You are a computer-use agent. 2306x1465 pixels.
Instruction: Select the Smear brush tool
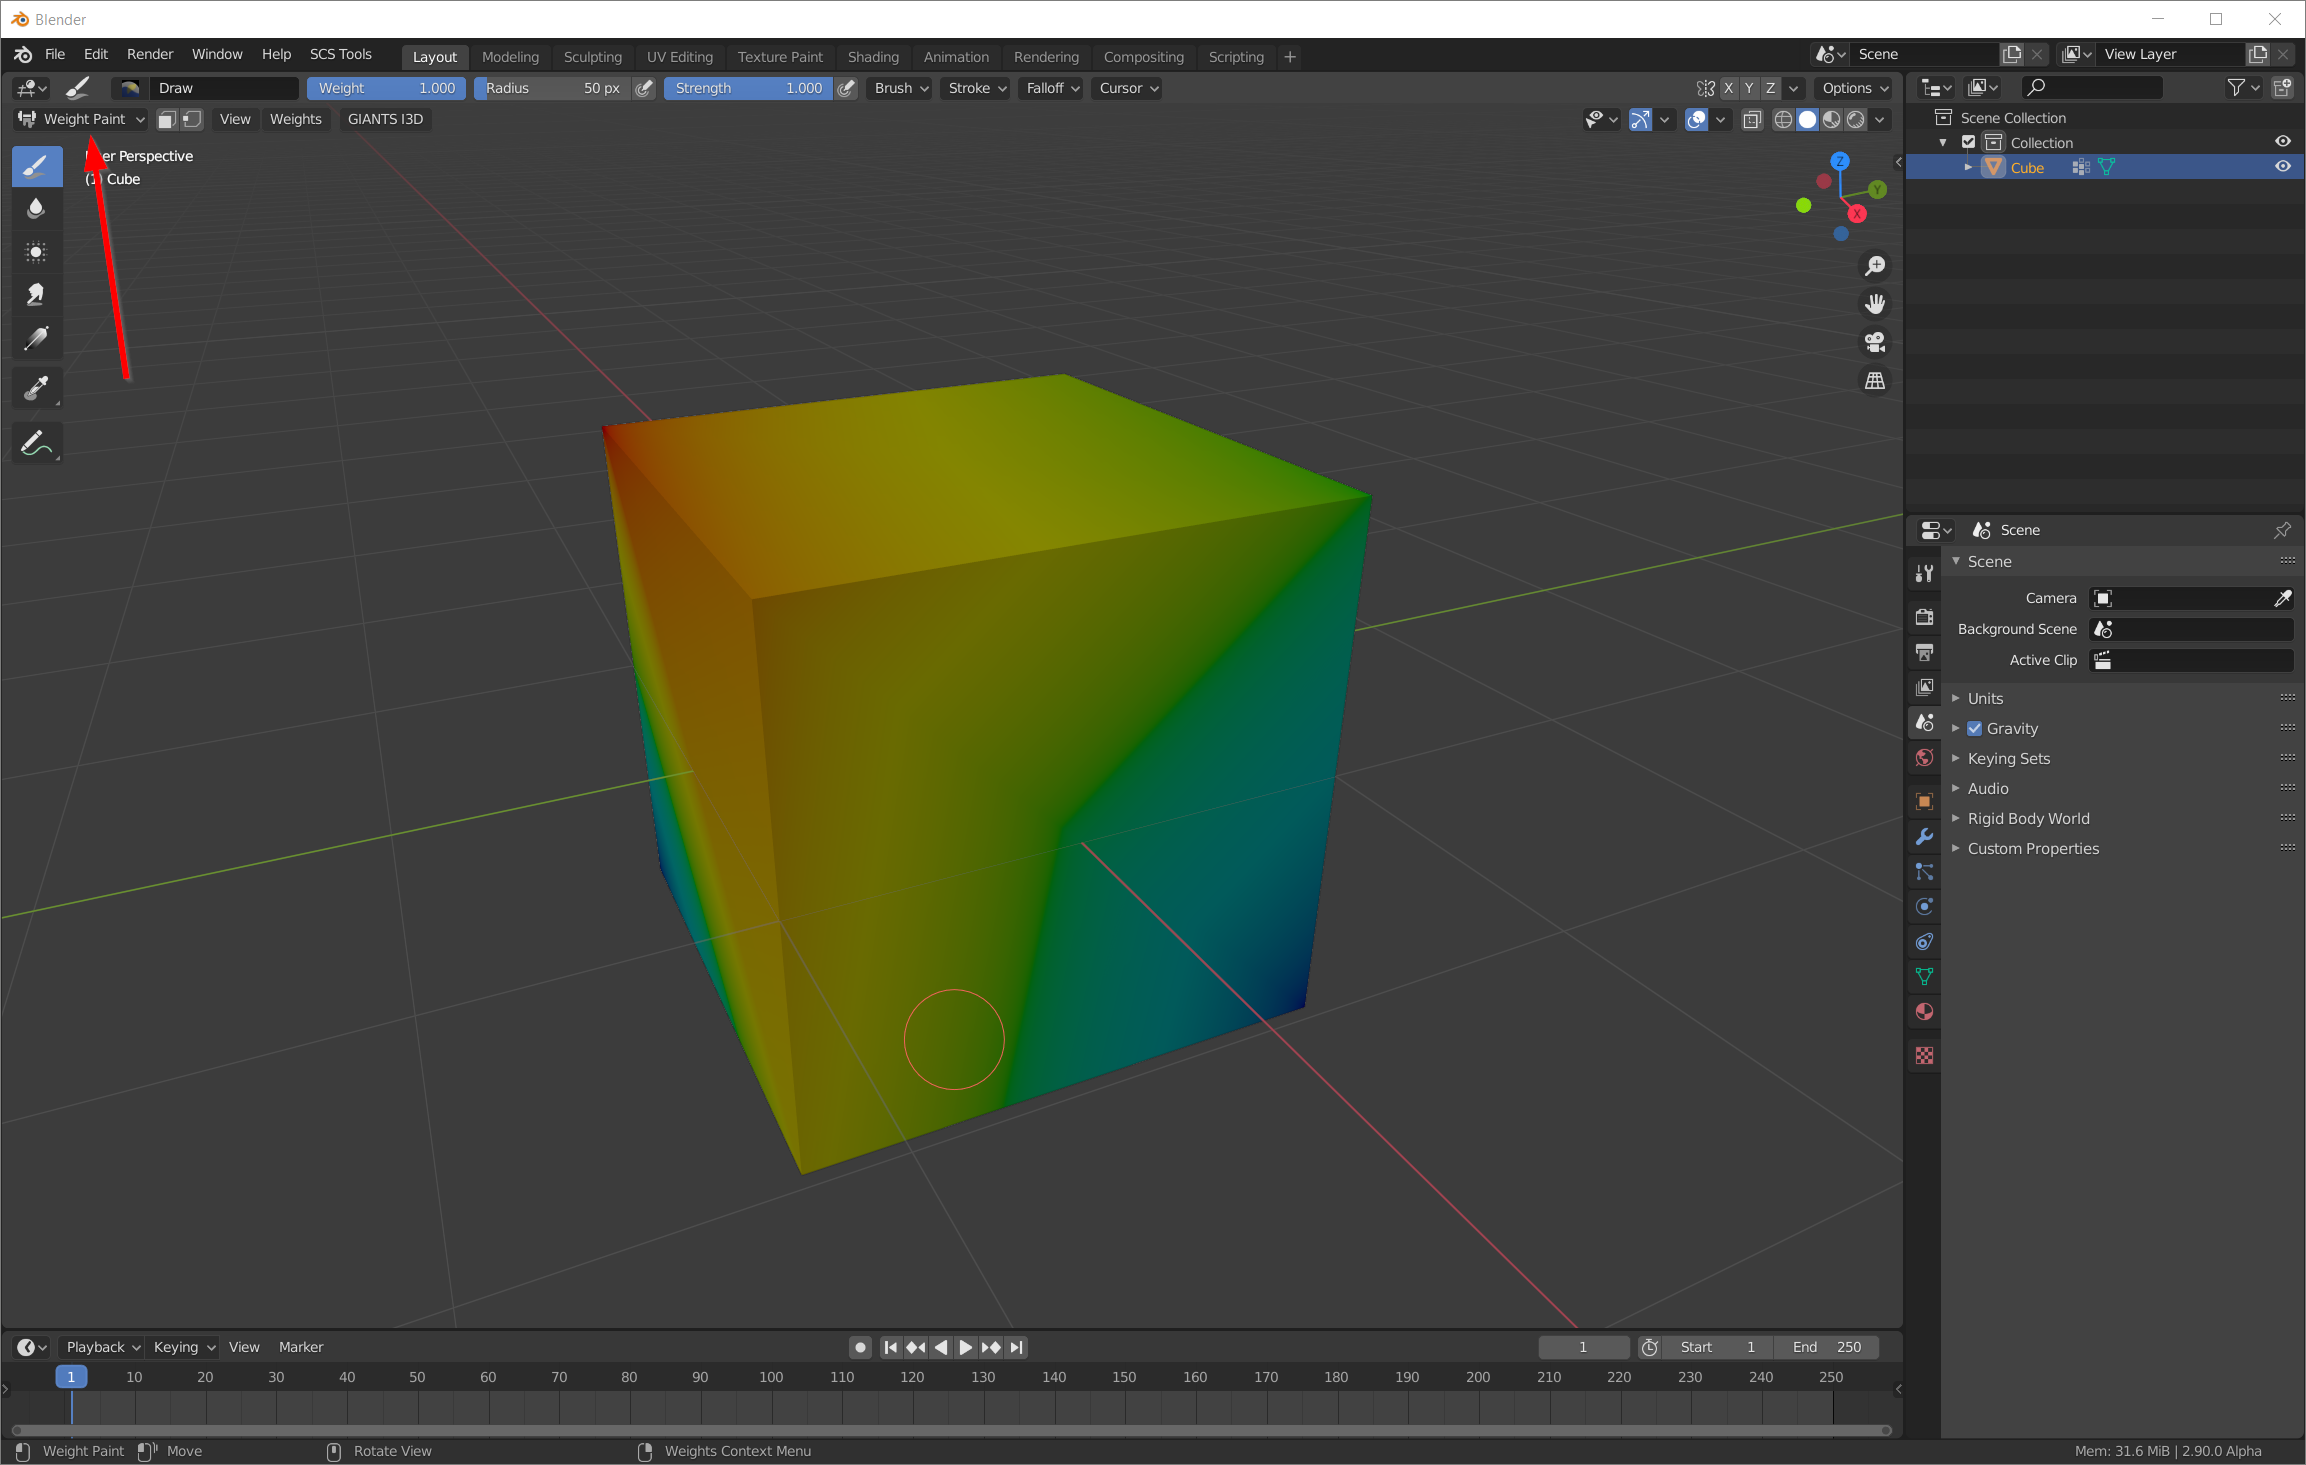point(37,294)
